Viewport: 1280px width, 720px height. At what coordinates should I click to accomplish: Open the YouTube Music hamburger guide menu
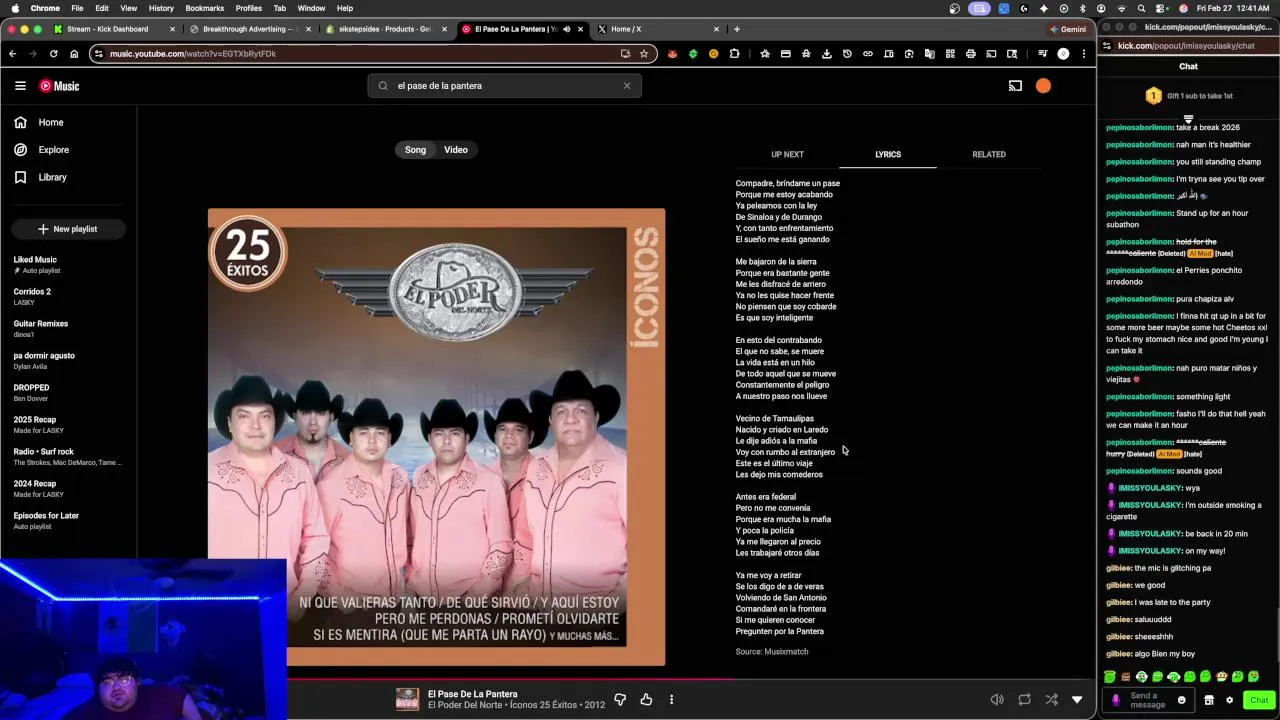[20, 86]
